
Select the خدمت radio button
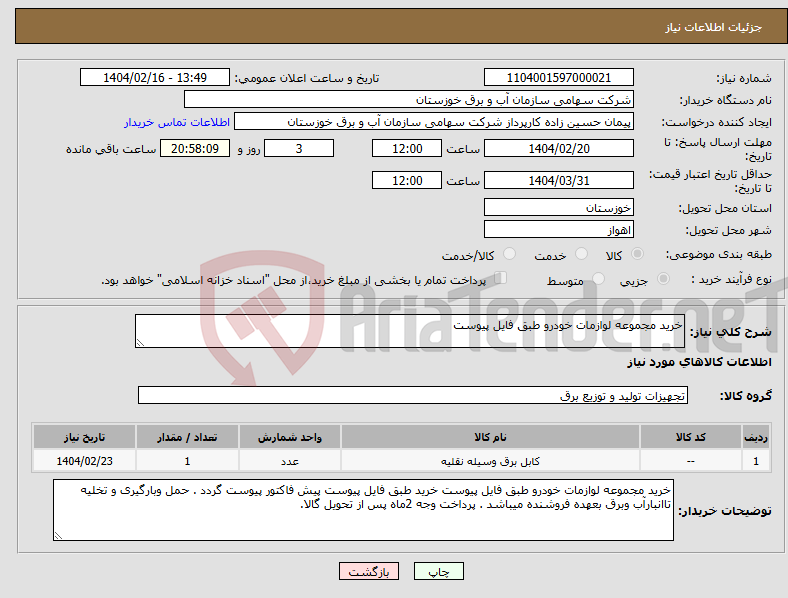click(581, 254)
